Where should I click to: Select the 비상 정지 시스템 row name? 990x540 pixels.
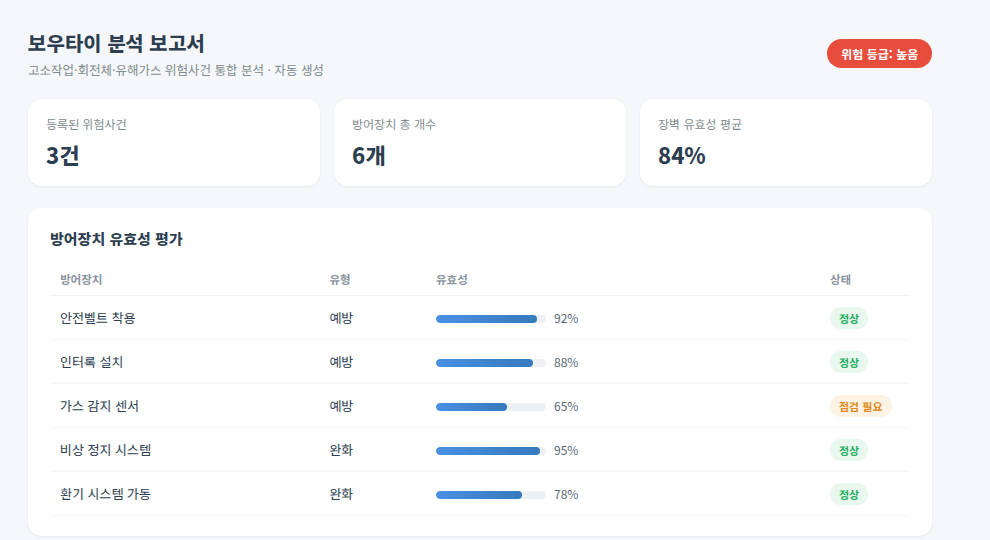point(105,450)
